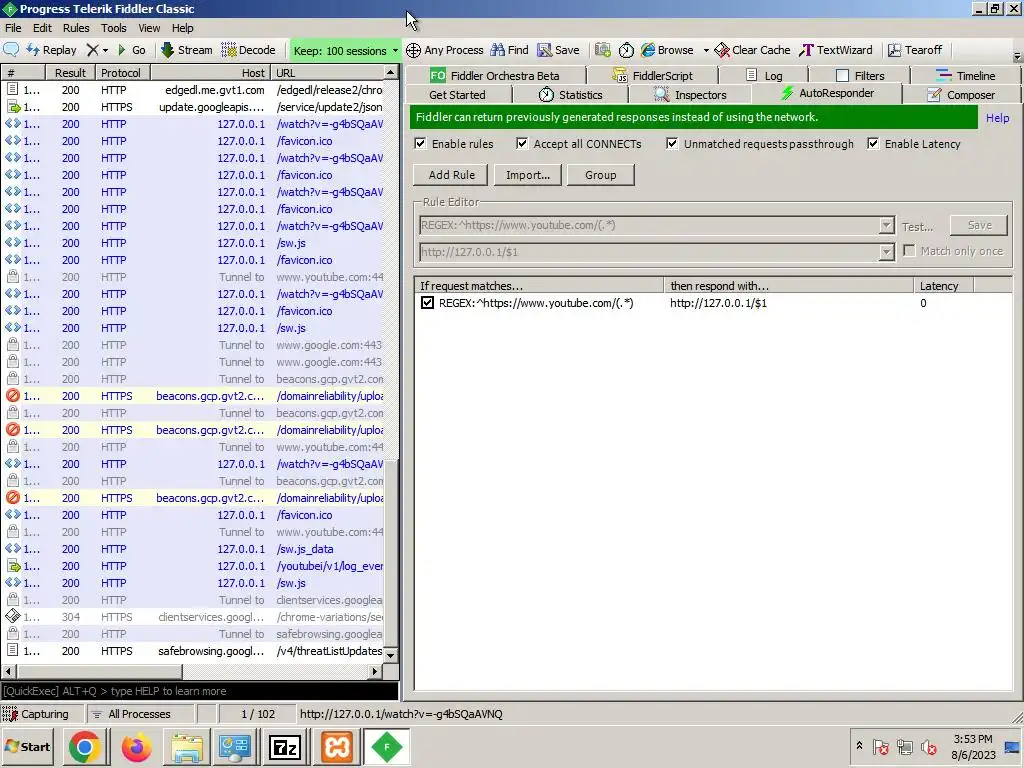1024x768 pixels.
Task: Click the Go resume button
Action: point(131,50)
